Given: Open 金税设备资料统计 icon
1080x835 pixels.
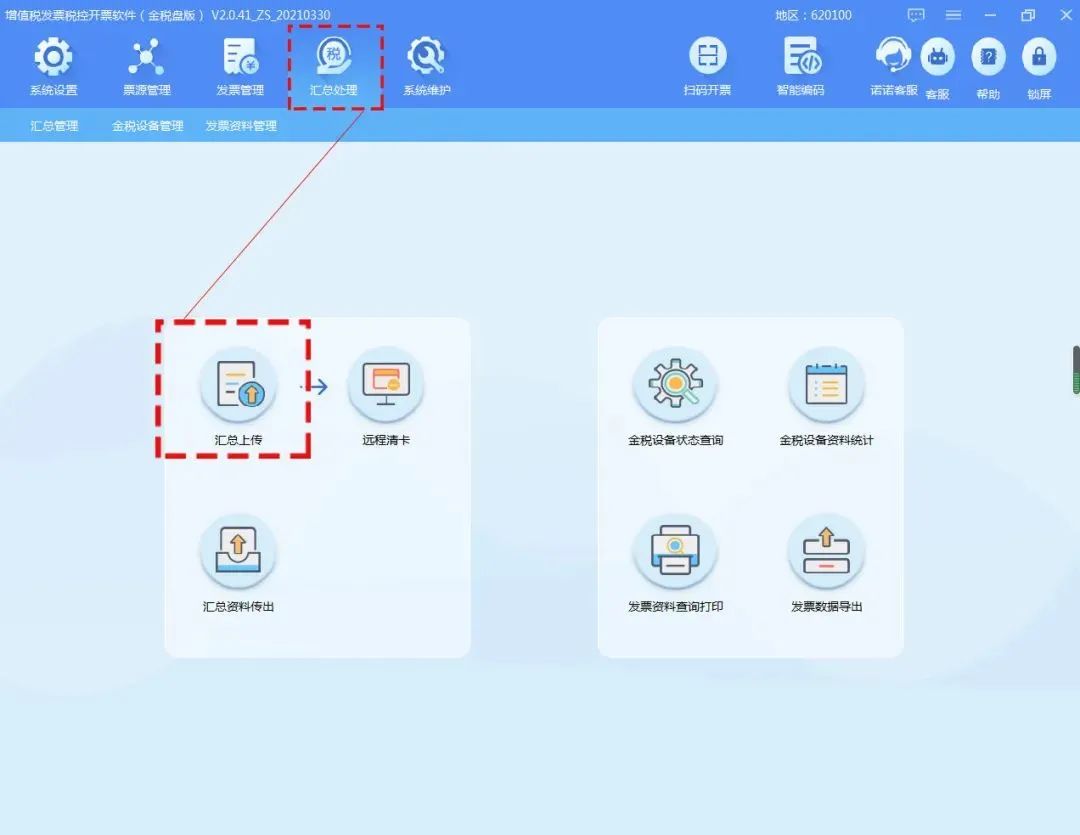Looking at the screenshot, I should [x=827, y=384].
